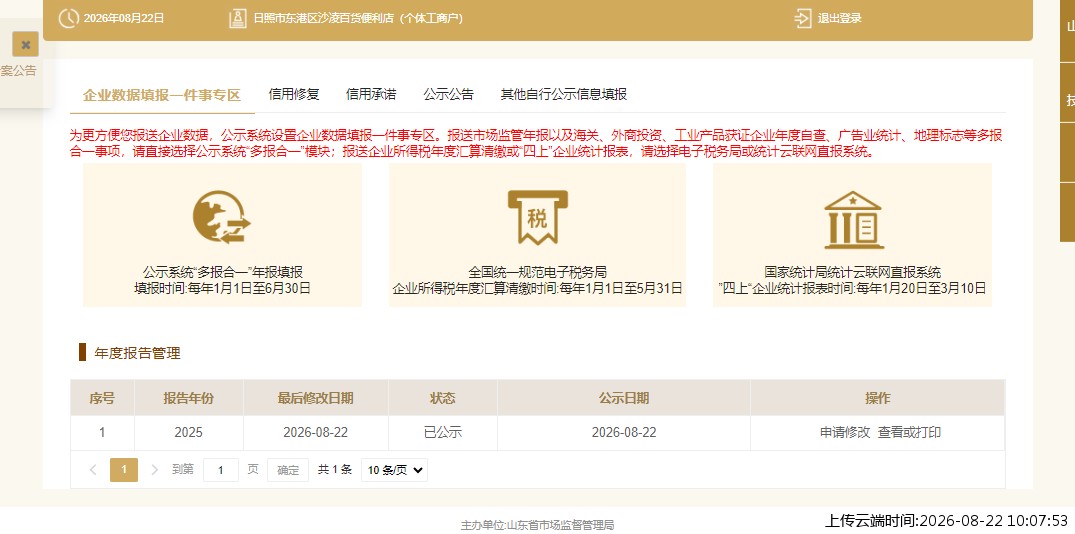Click the 公示日期 column header
Viewport: 1075px width, 534px height.
pyautogui.click(x=624, y=398)
